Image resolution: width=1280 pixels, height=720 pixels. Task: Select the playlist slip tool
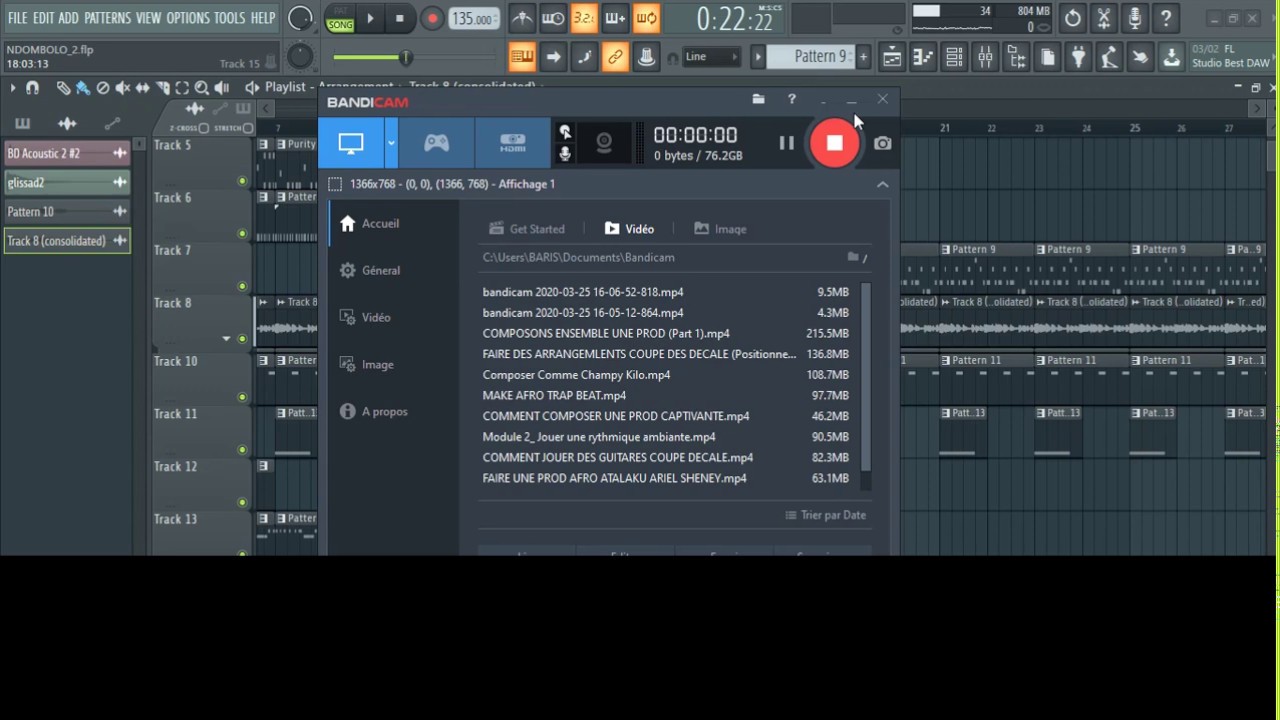tap(143, 88)
